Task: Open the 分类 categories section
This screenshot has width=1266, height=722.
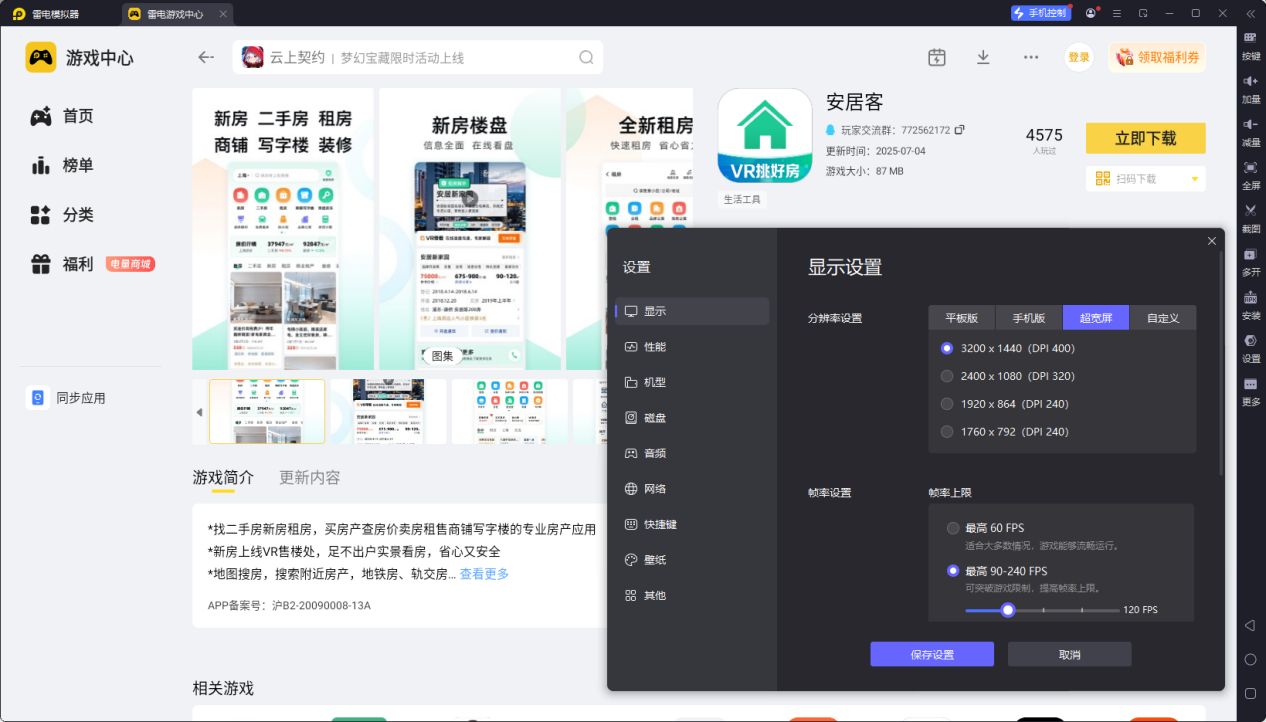Action: click(x=63, y=214)
